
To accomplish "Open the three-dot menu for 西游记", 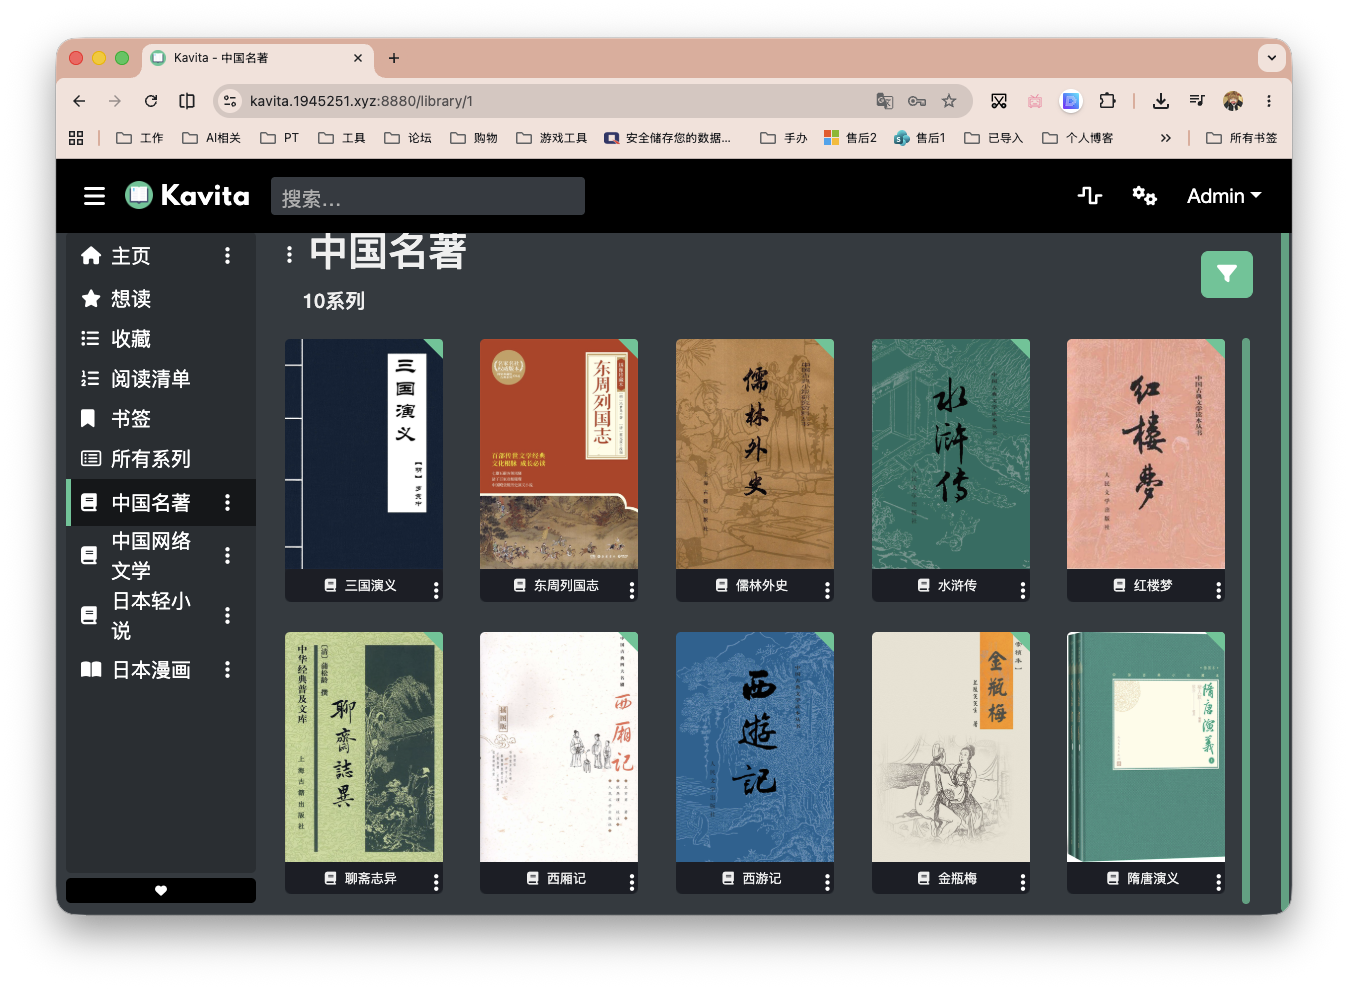I will pyautogui.click(x=827, y=882).
